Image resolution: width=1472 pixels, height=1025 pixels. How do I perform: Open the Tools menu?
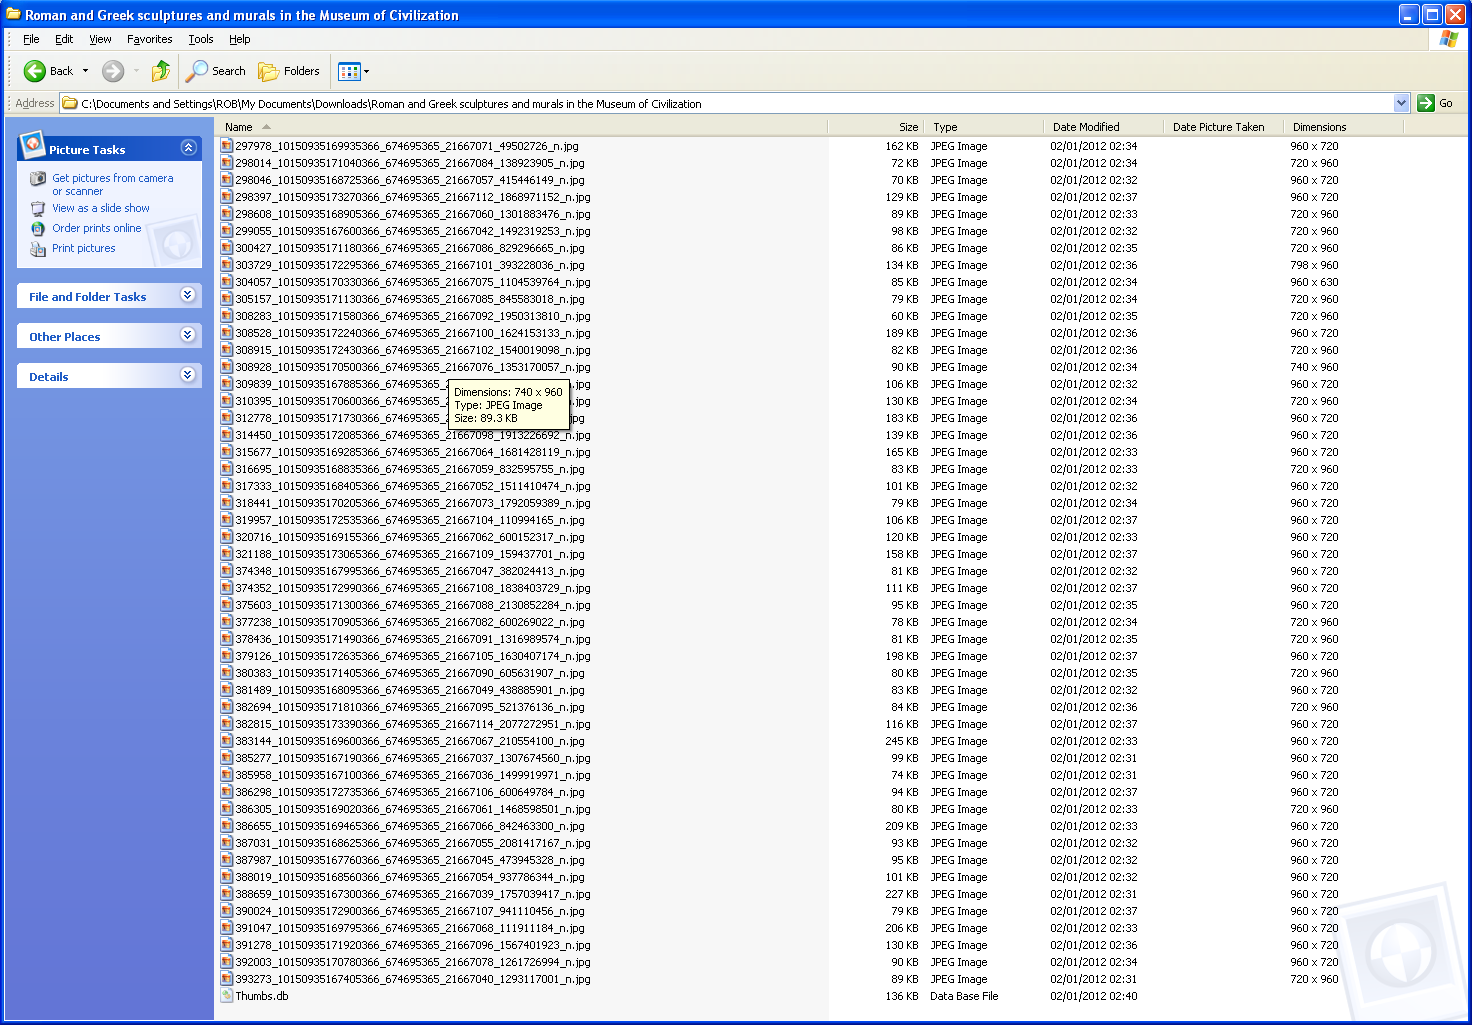tap(201, 39)
